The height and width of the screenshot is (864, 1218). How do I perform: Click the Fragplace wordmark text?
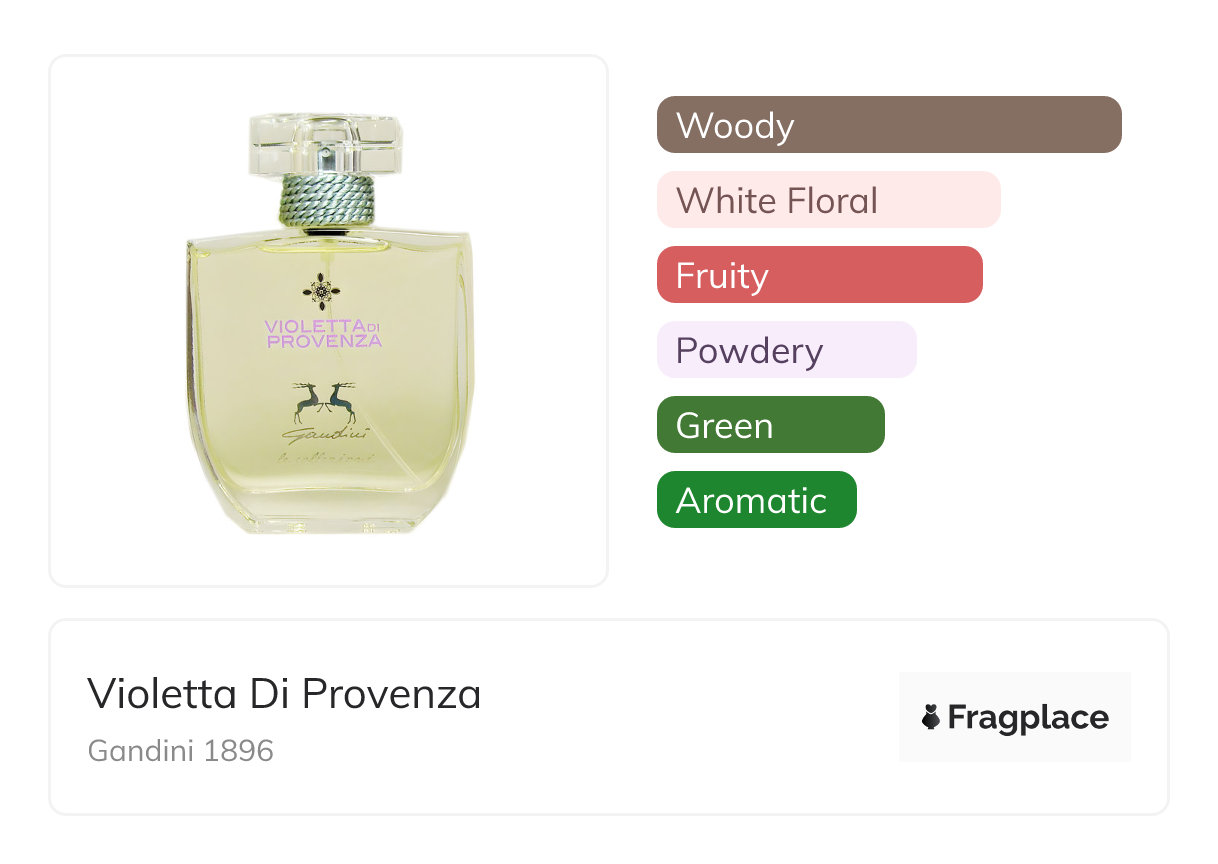pyautogui.click(x=1028, y=718)
